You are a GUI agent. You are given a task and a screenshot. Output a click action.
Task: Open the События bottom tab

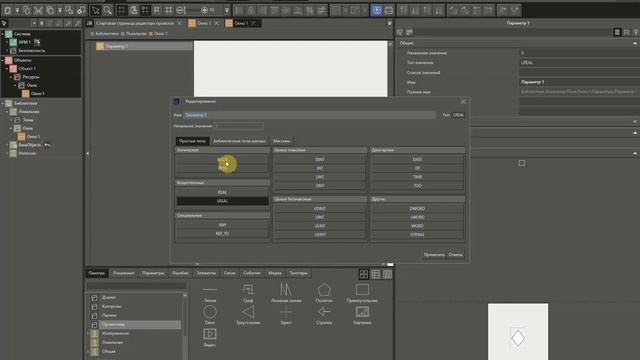click(251, 273)
